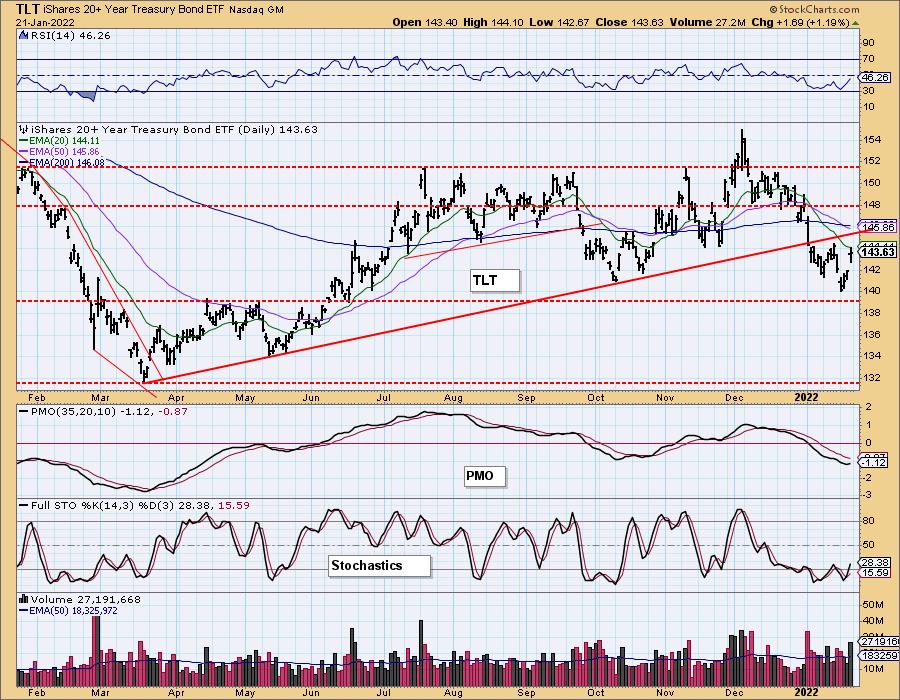Select the Open 143.40 value
The width and height of the screenshot is (900, 700).
[425, 22]
